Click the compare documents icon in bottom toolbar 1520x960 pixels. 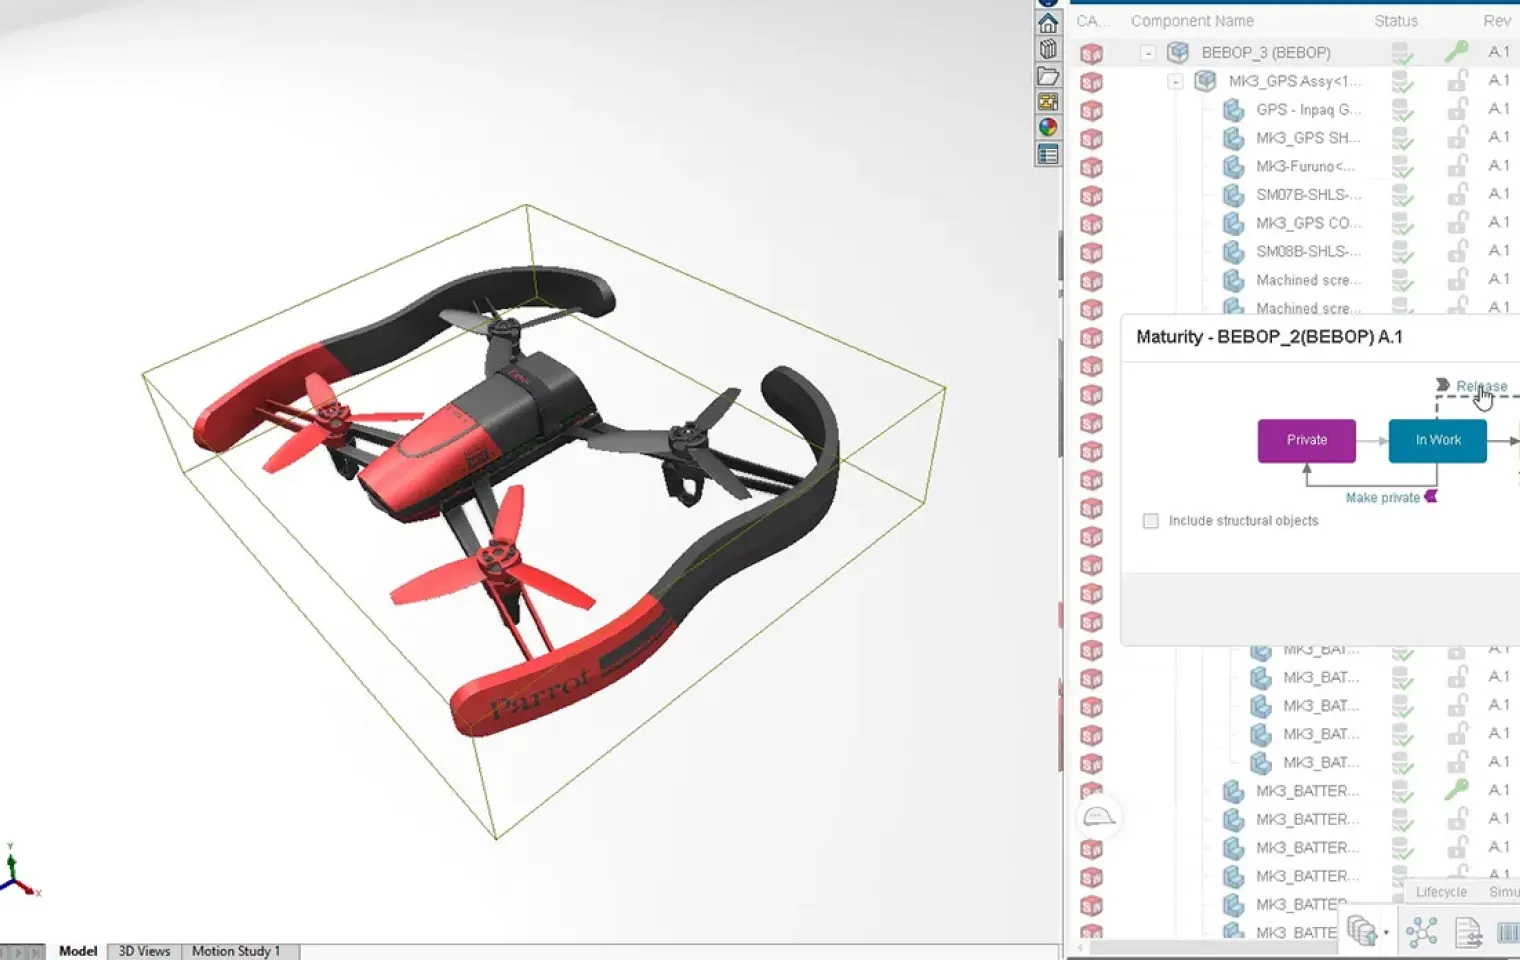[1468, 932]
